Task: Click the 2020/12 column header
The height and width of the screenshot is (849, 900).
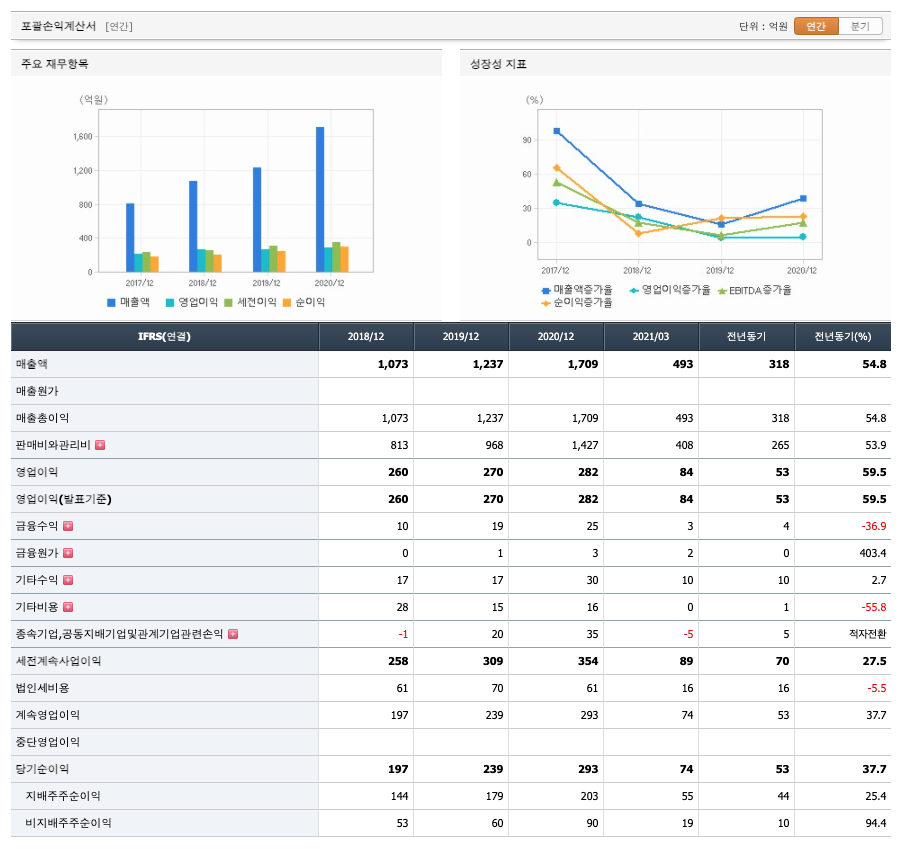Action: 556,336
